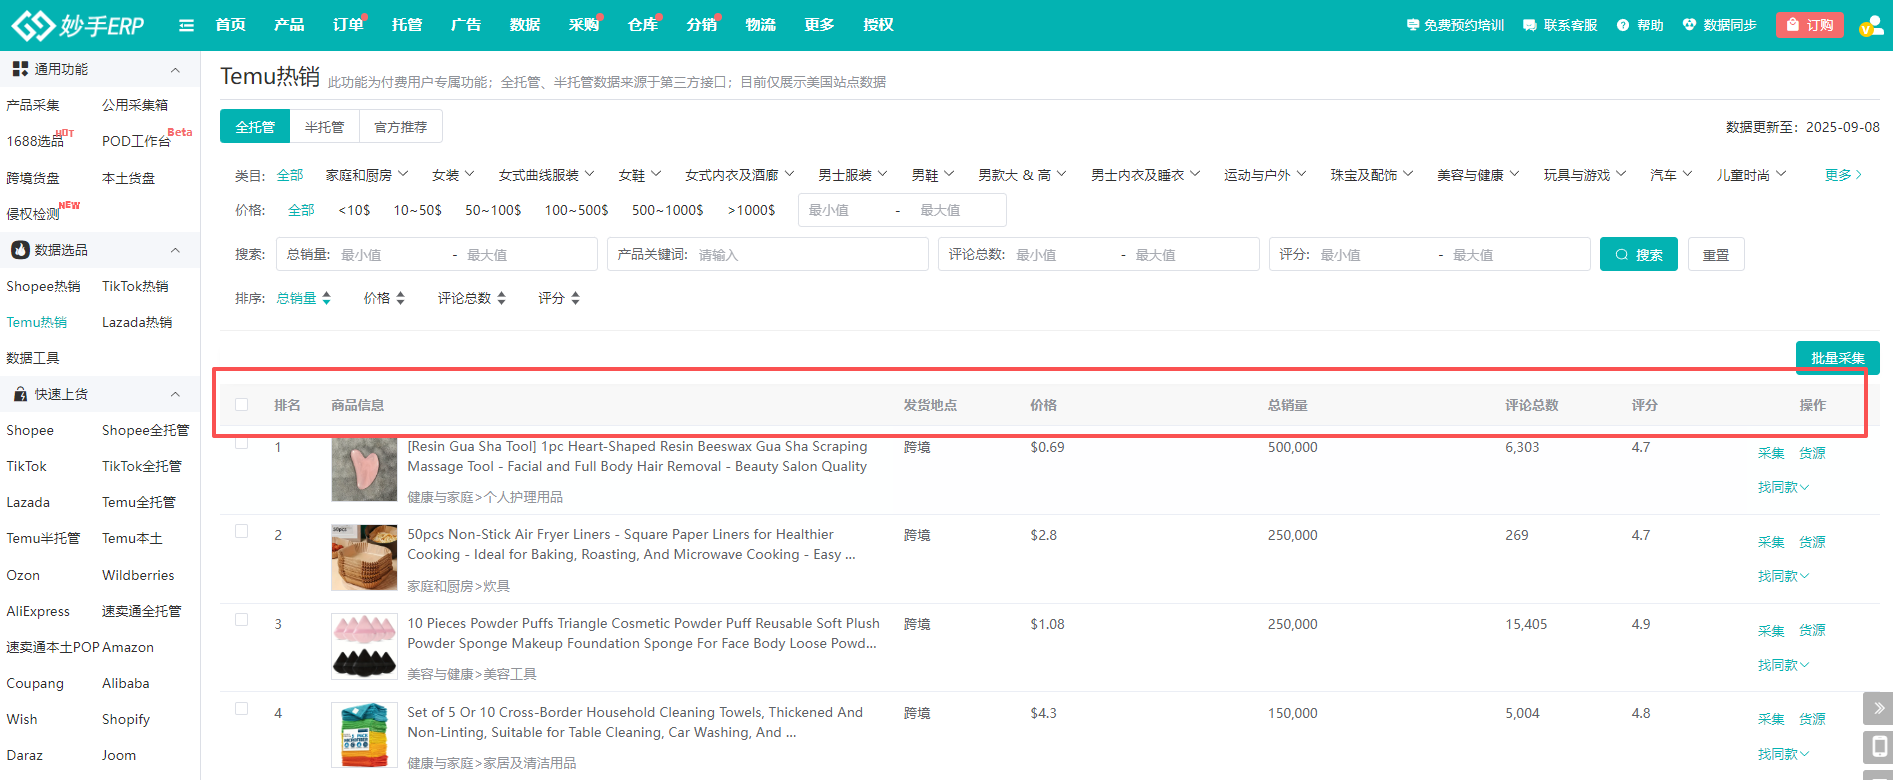Open Shopee热销 in the sidebar

click(x=44, y=286)
